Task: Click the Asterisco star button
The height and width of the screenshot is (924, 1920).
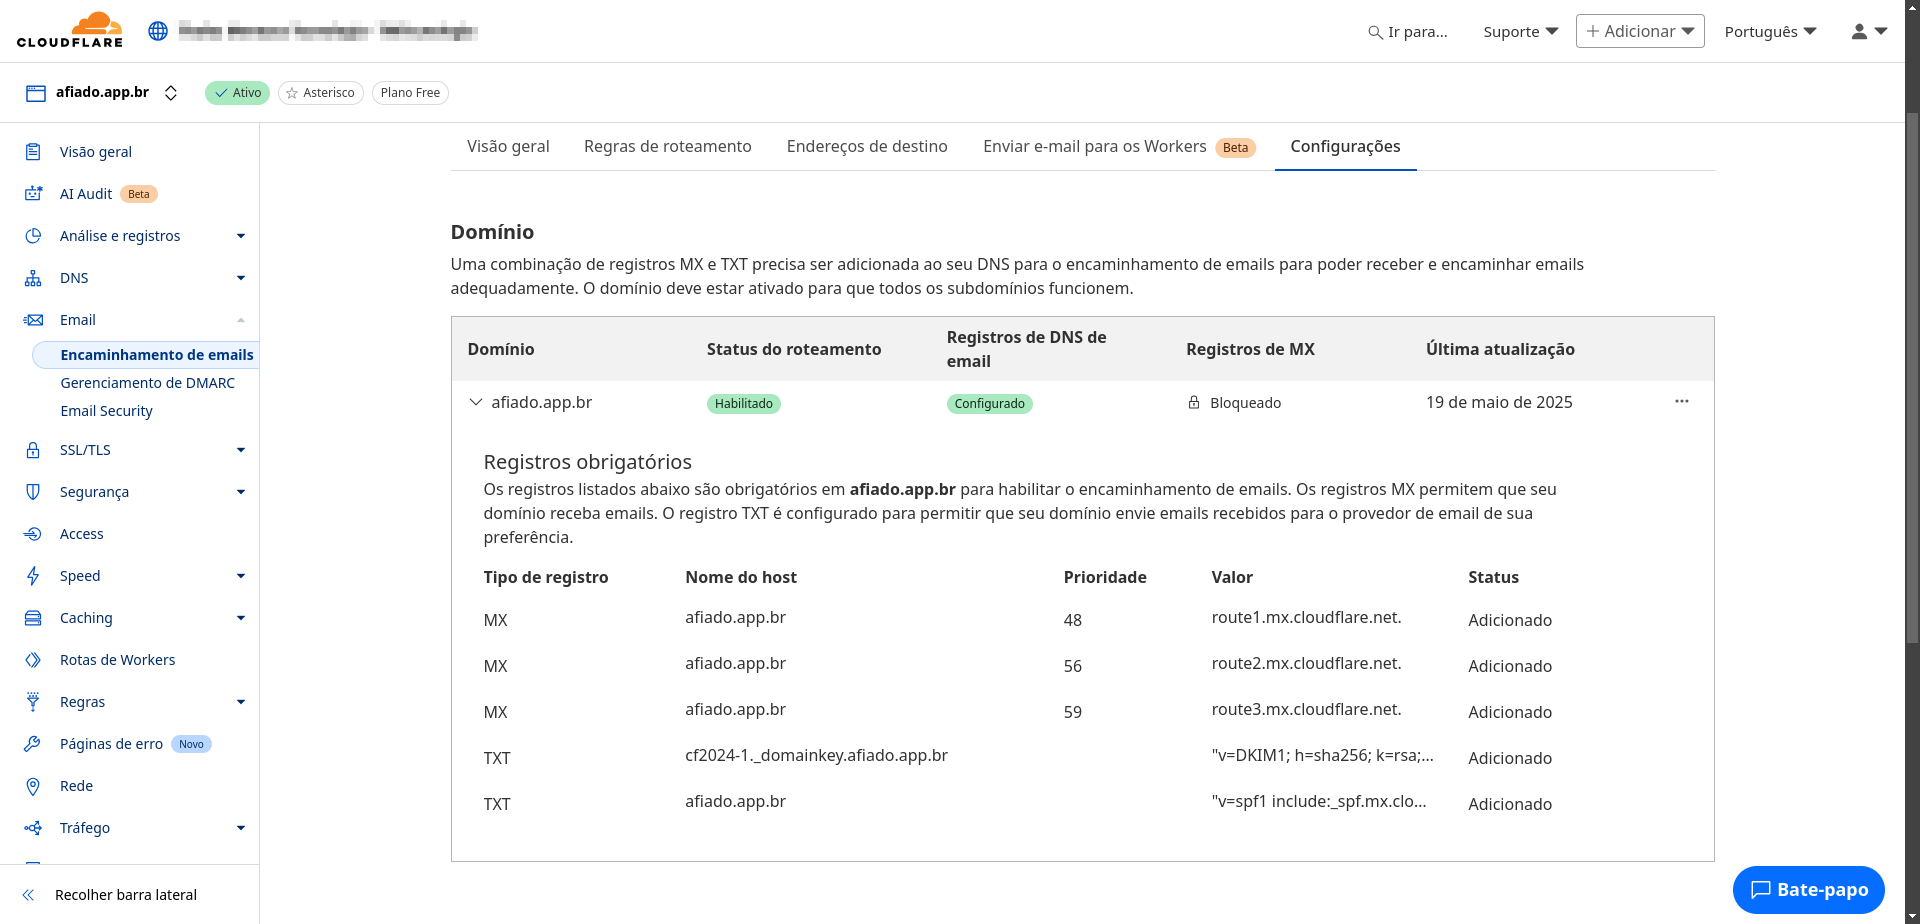Action: pos(321,93)
